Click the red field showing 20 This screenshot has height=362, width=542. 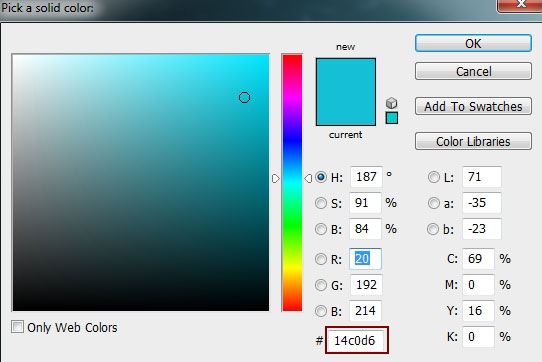click(365, 259)
